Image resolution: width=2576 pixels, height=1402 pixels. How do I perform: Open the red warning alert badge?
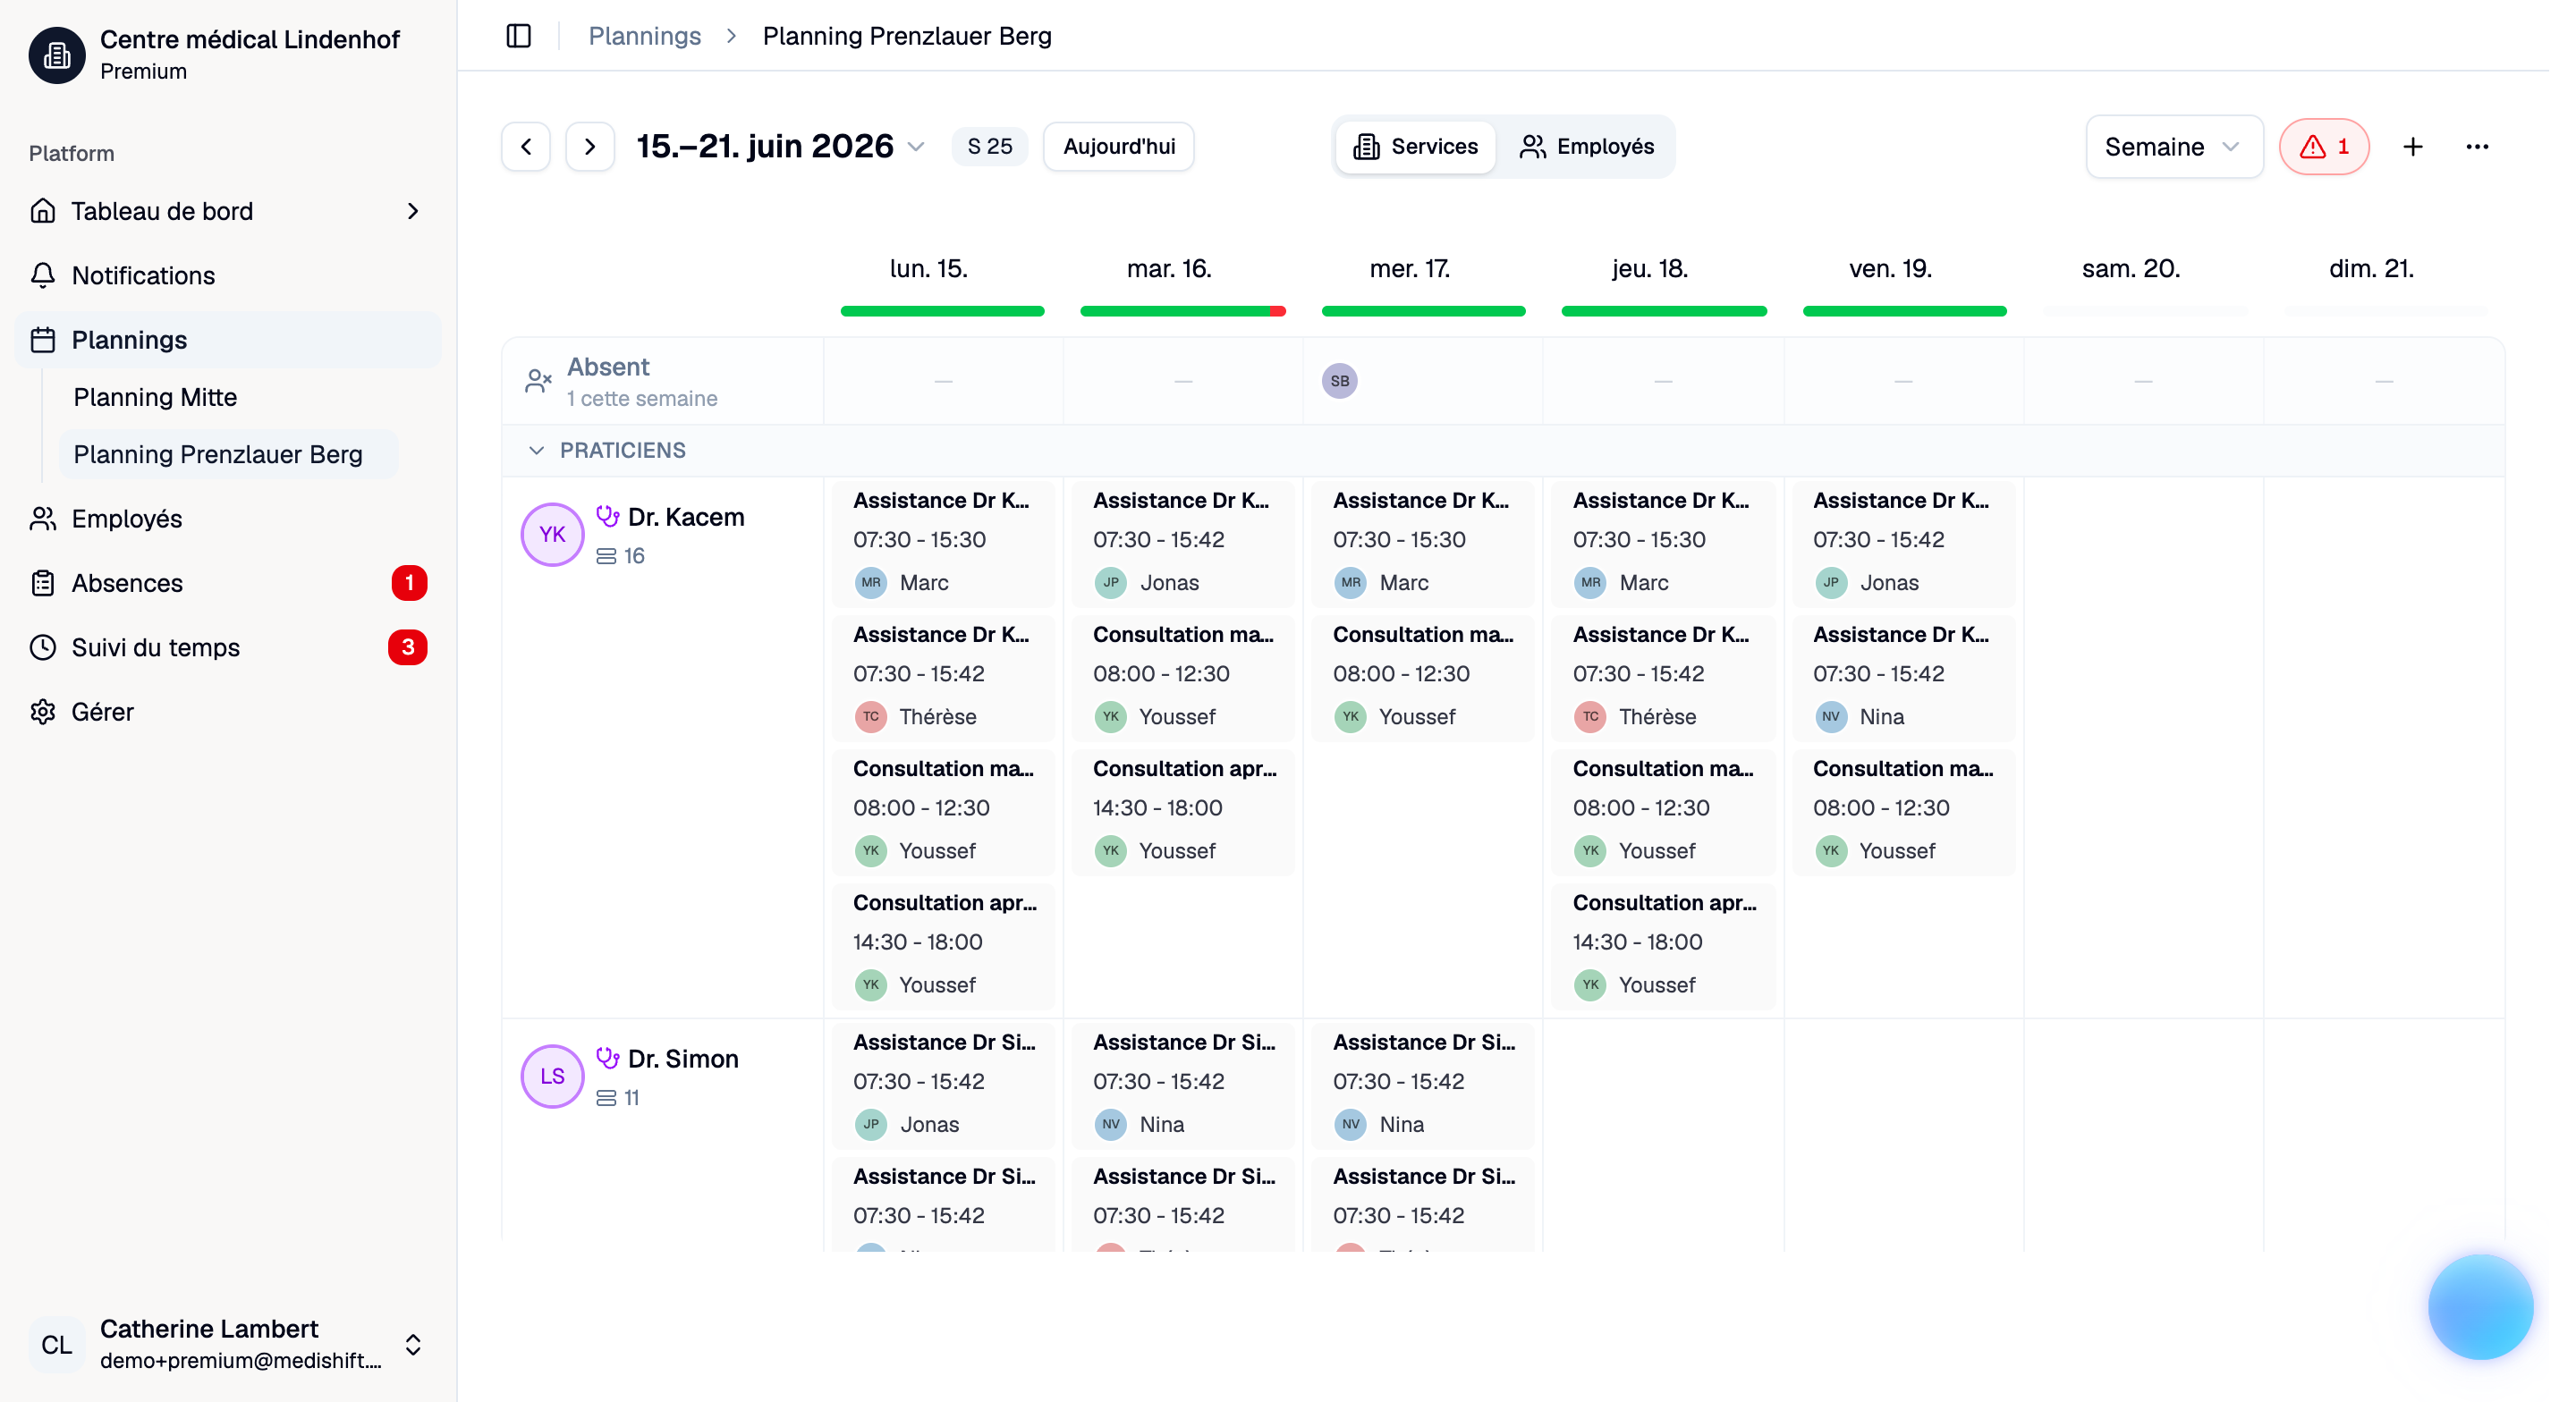(x=2324, y=147)
